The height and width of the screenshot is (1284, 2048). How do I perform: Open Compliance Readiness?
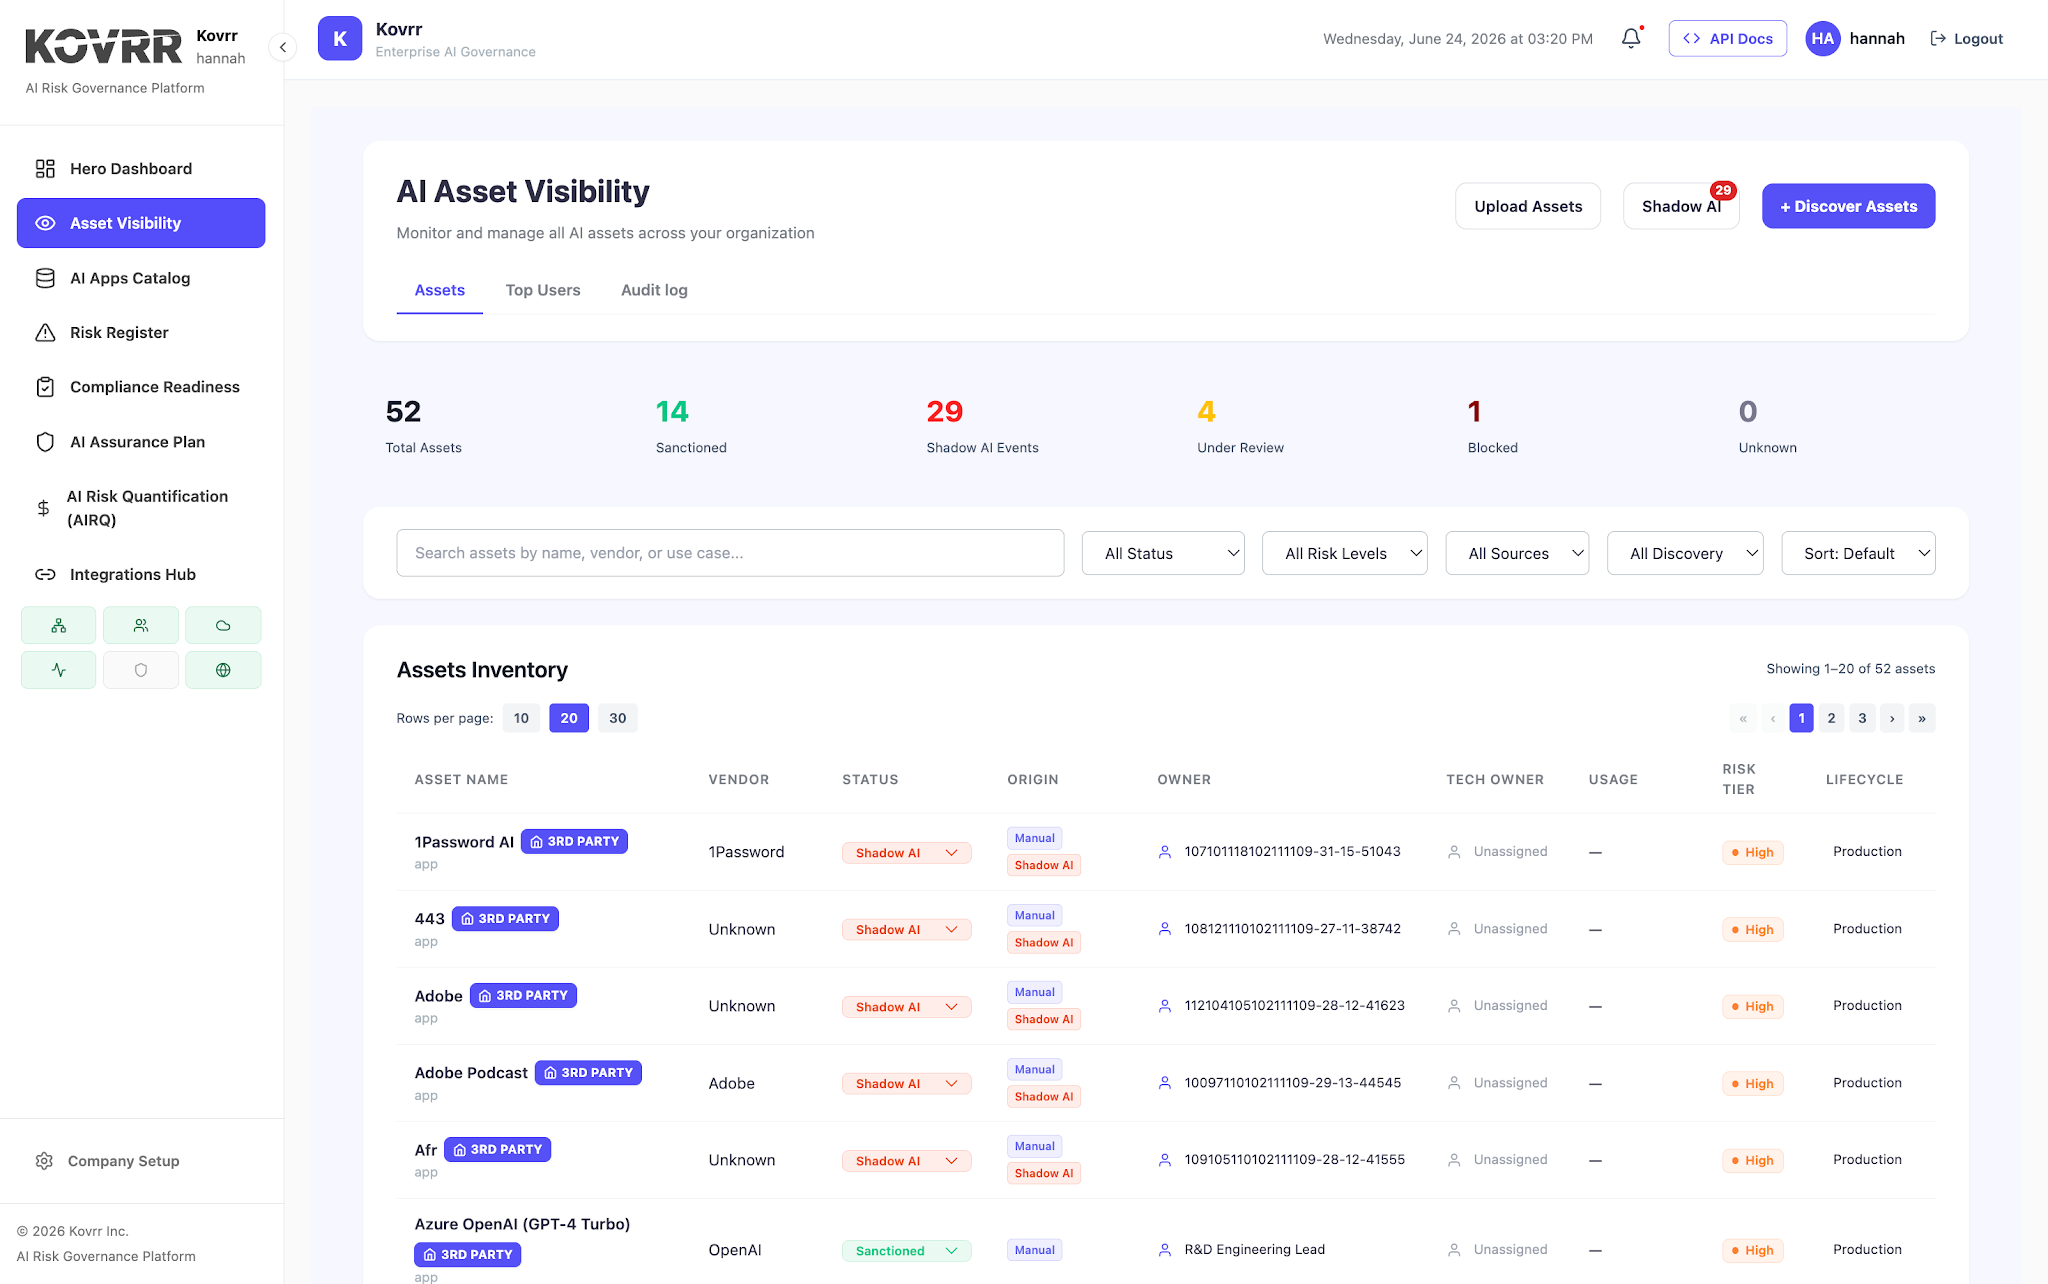pos(141,387)
